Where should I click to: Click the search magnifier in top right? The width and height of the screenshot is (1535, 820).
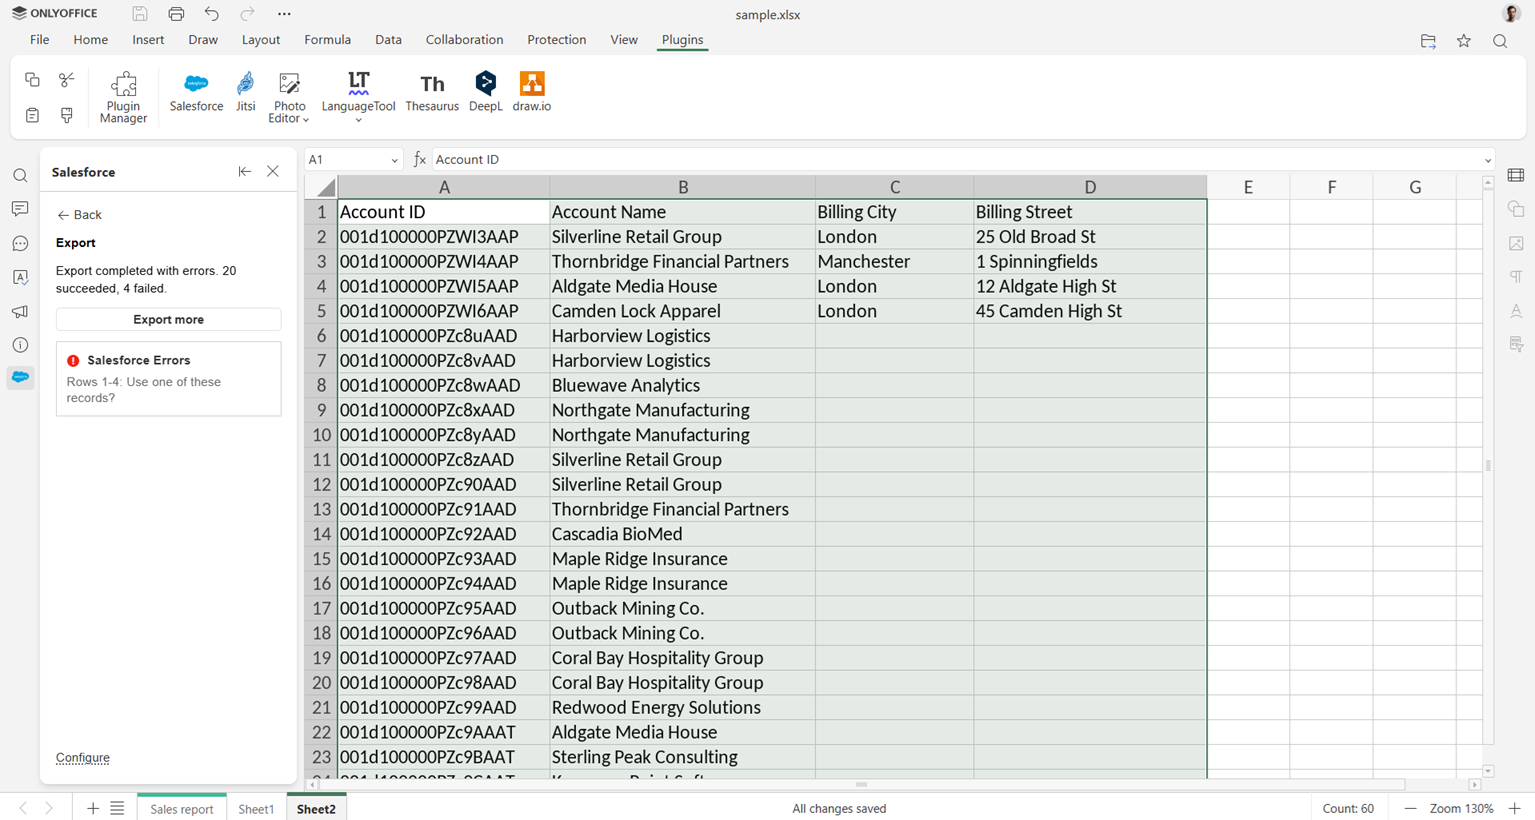pos(1500,41)
